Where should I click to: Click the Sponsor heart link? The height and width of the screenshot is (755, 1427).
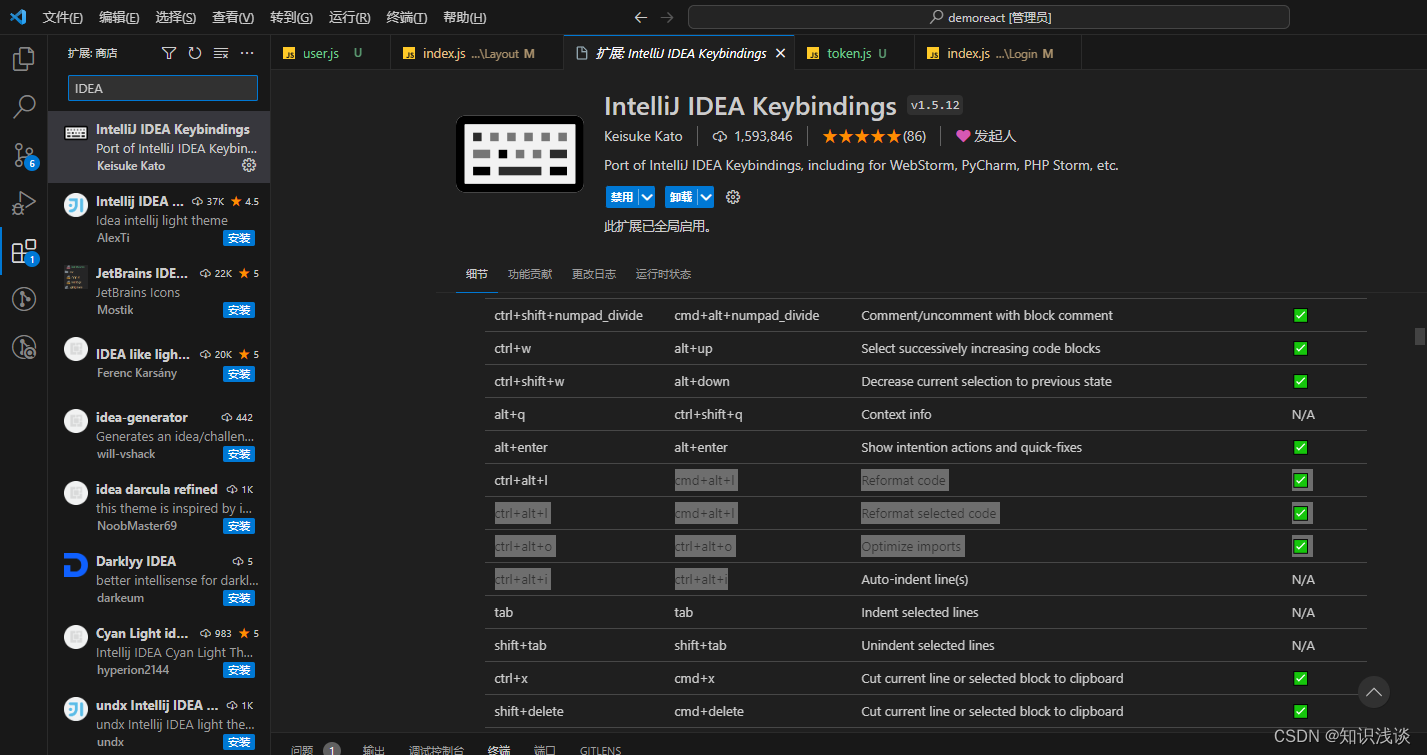[x=986, y=136]
